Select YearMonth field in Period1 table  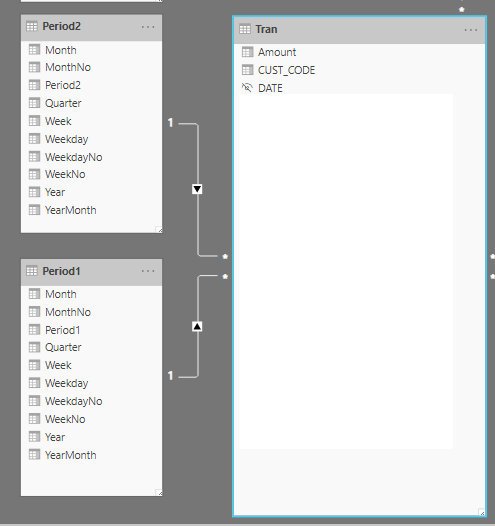pos(71,455)
